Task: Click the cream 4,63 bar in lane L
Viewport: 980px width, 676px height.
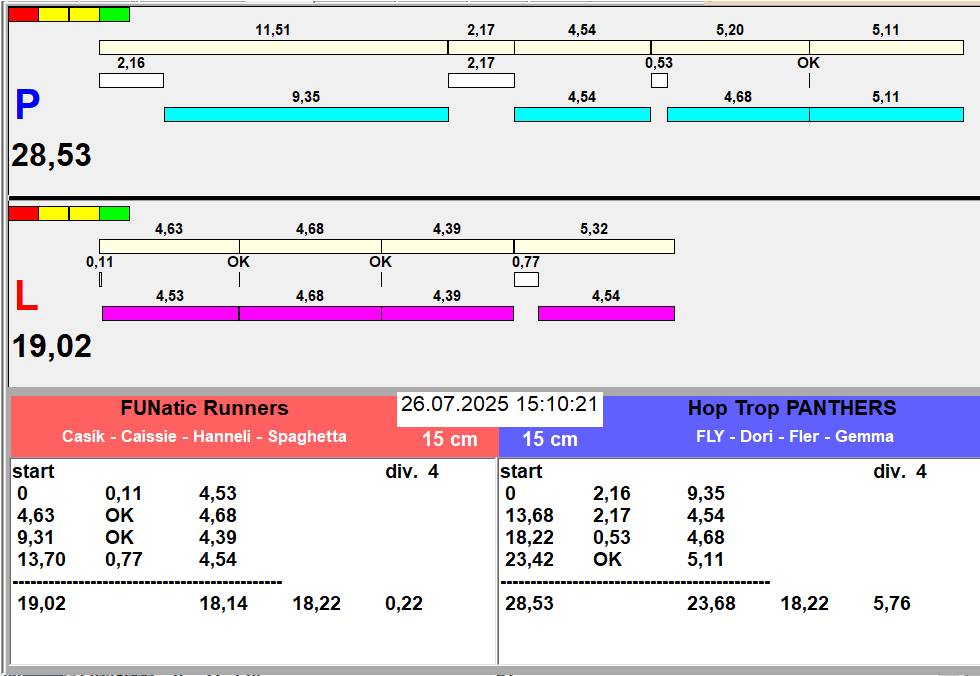Action: [x=169, y=246]
